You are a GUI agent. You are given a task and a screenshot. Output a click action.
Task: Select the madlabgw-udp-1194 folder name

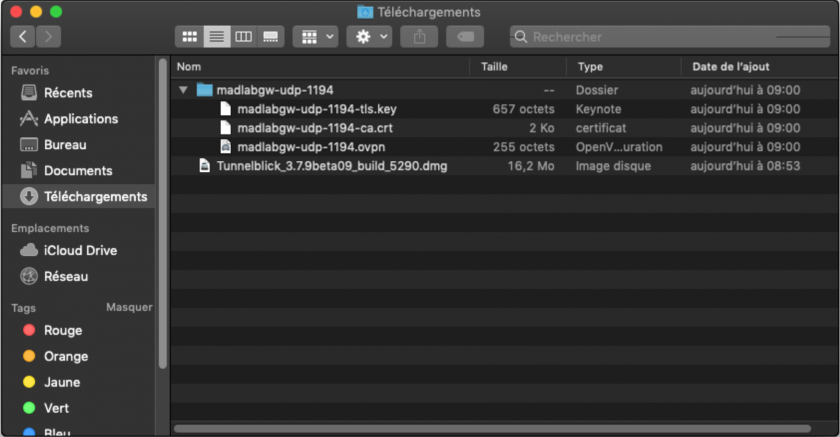coord(275,90)
